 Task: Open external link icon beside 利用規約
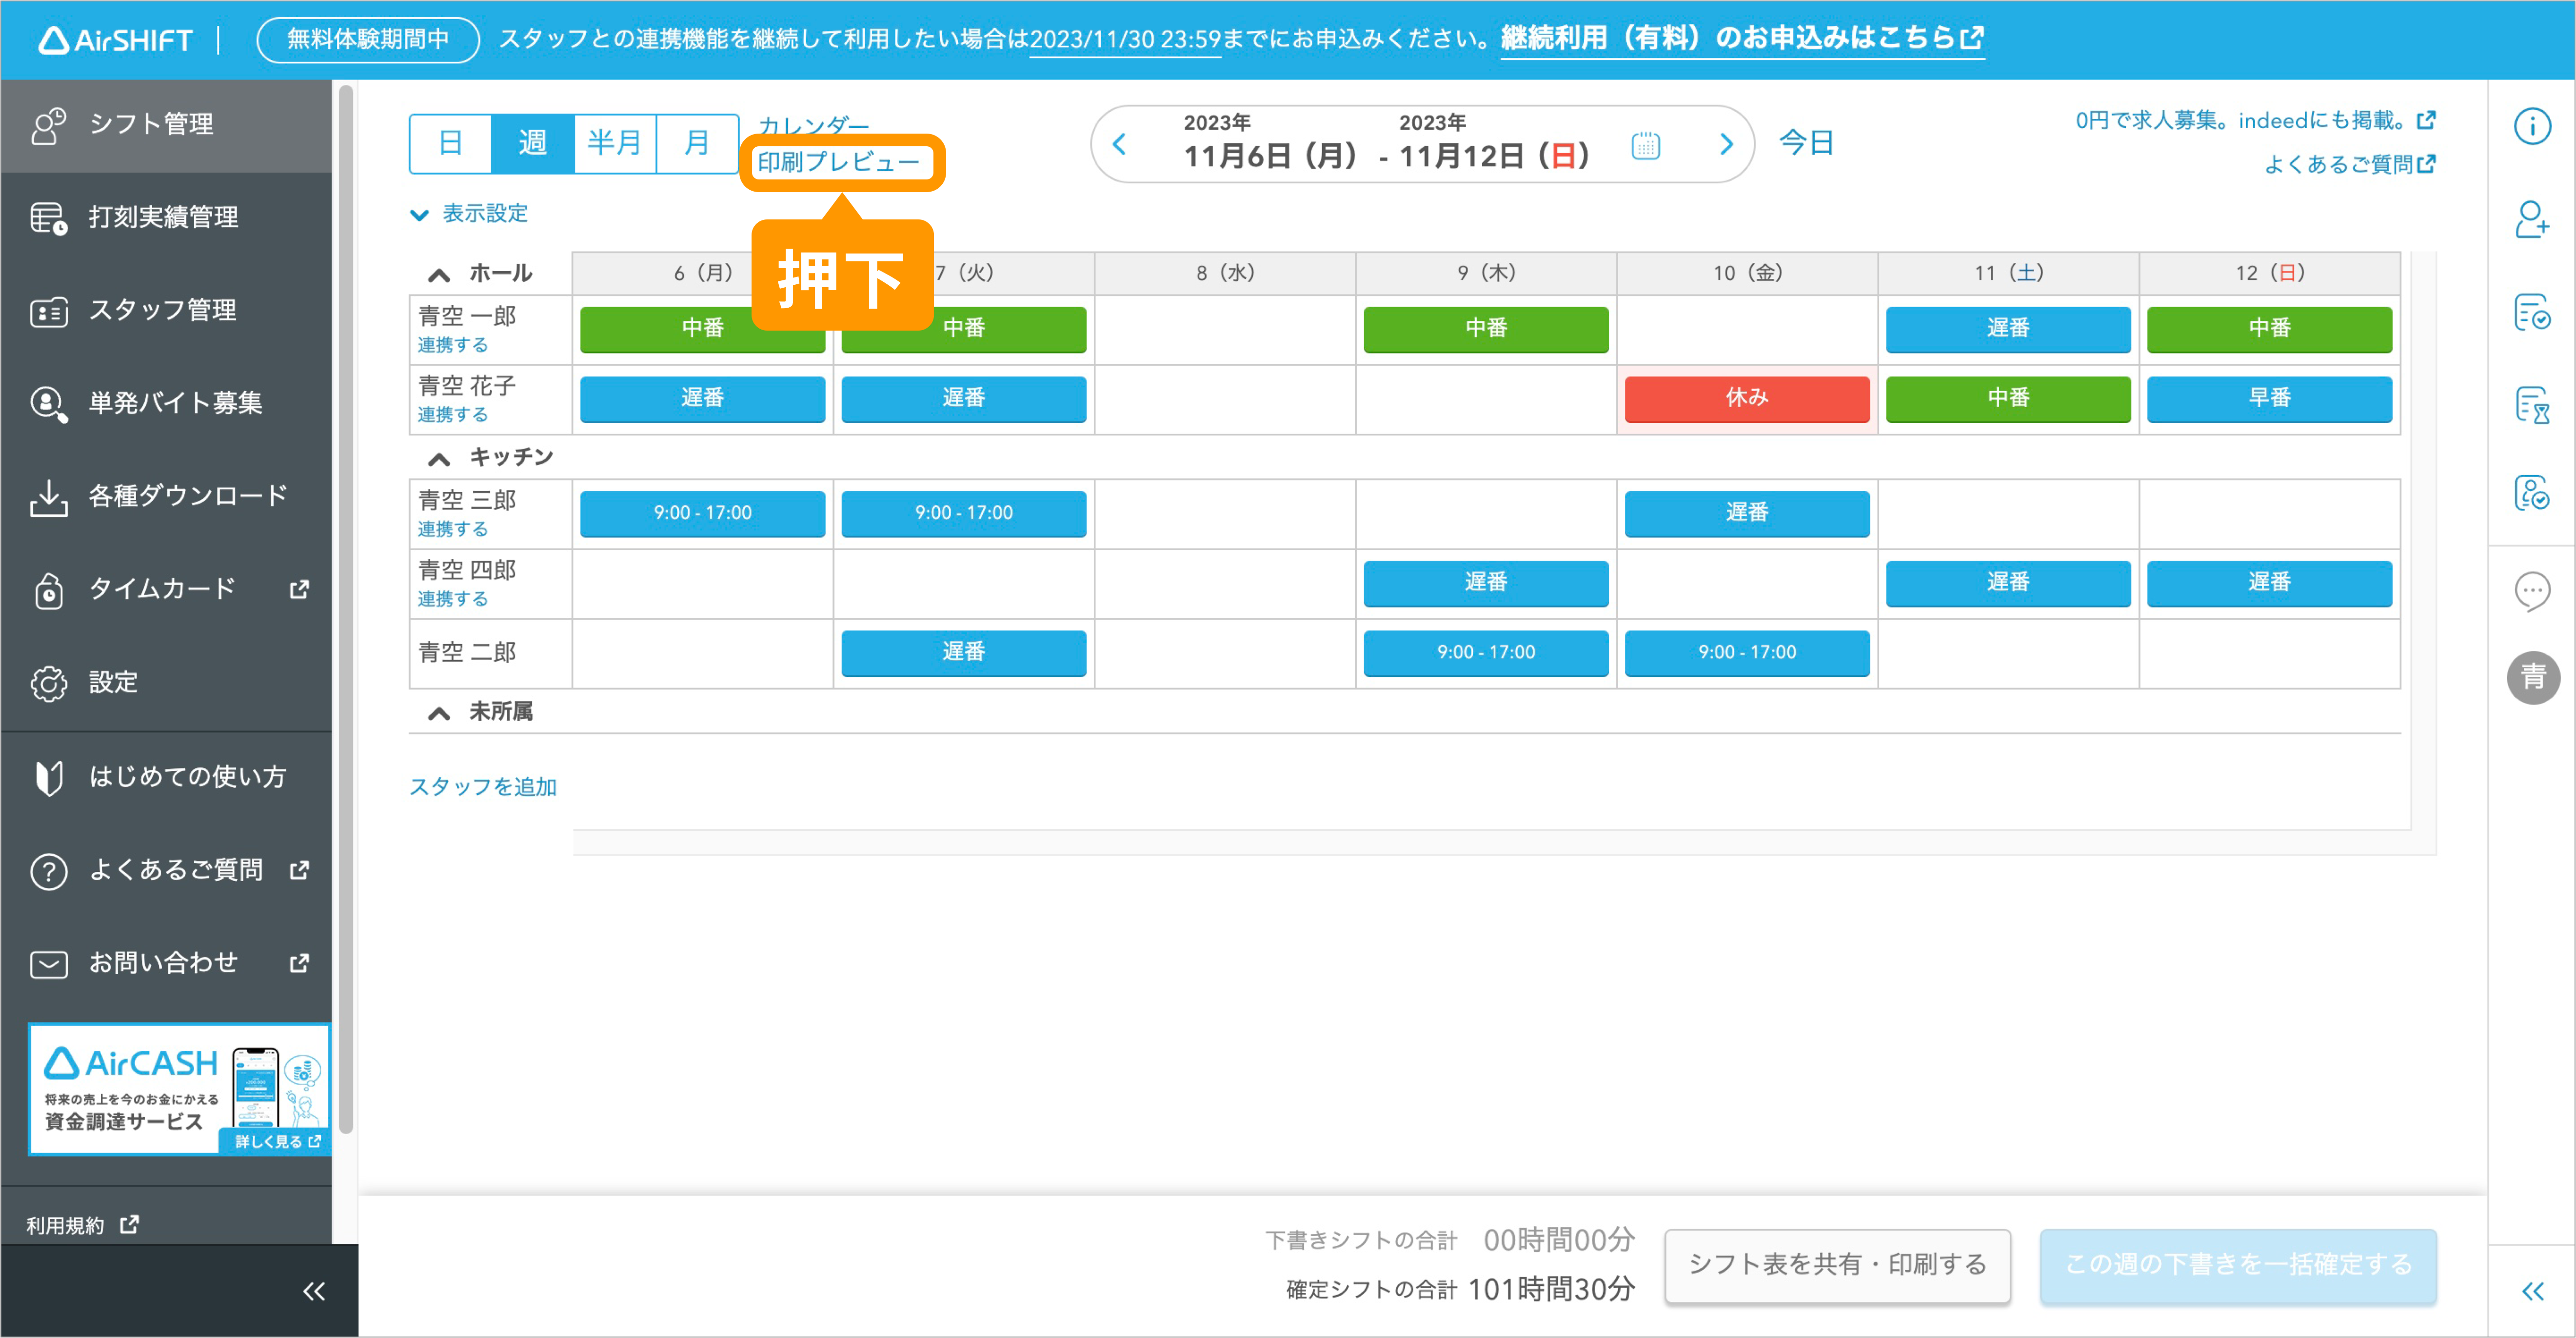pyautogui.click(x=129, y=1224)
